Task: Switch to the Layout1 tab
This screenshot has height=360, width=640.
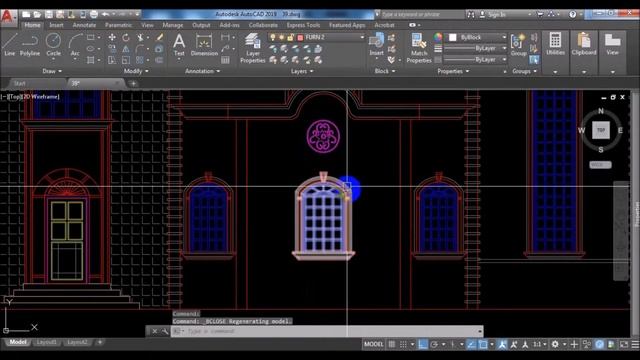Action: pyautogui.click(x=47, y=342)
